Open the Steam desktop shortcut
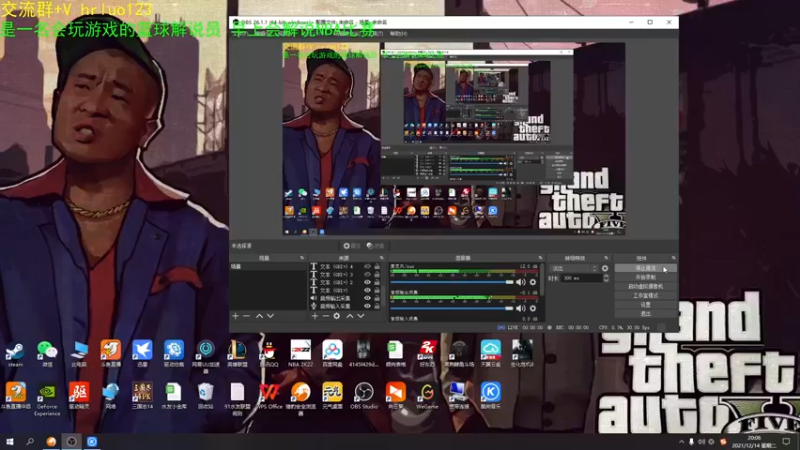 tap(15, 354)
